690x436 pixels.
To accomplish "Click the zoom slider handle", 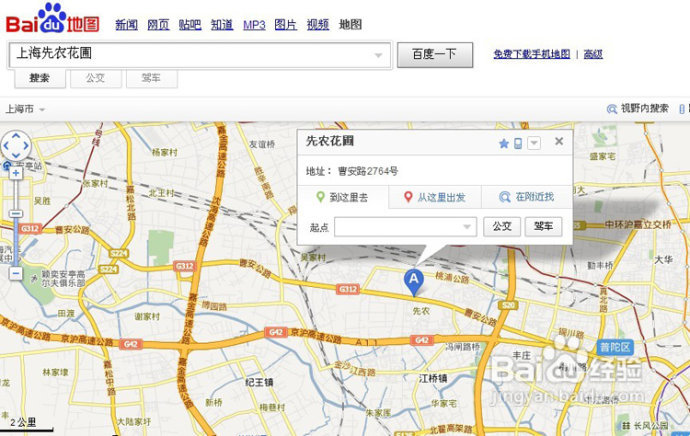I will (x=16, y=214).
